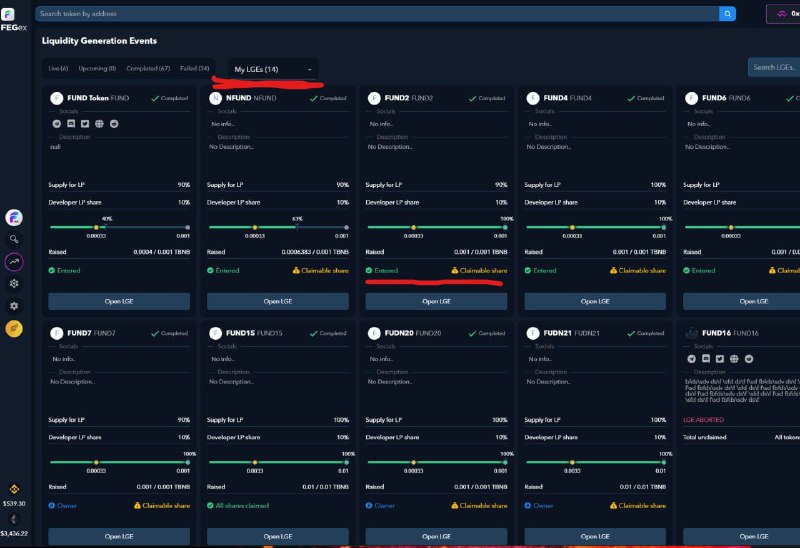Click the FUND Token progress bar at 40%
This screenshot has height=548, width=800.
click(x=119, y=227)
